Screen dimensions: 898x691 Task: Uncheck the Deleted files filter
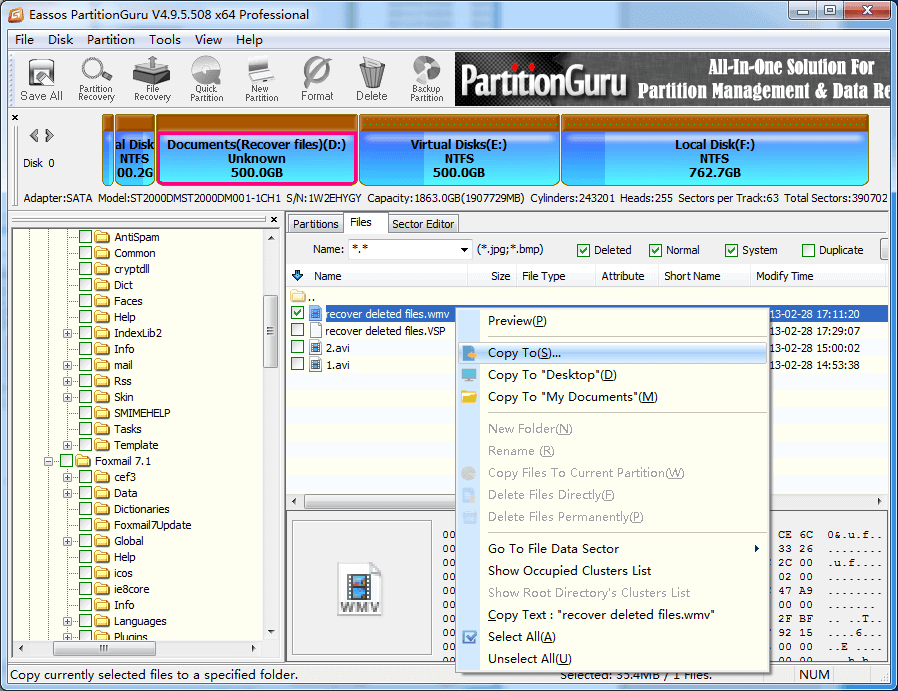coord(584,250)
